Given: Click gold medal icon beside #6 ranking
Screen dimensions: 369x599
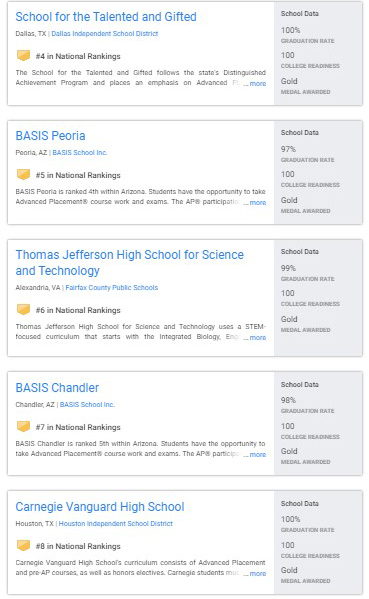Looking at the screenshot, I should pos(24,310).
